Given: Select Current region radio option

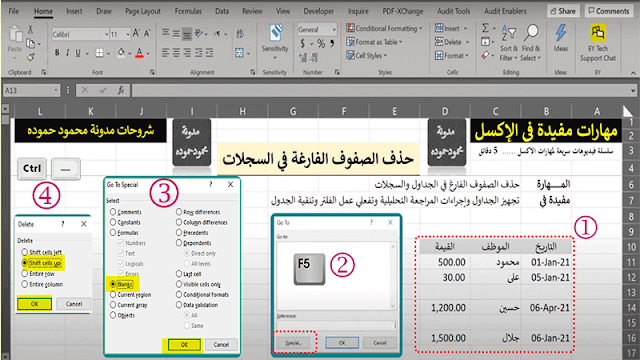Looking at the screenshot, I should tap(113, 294).
